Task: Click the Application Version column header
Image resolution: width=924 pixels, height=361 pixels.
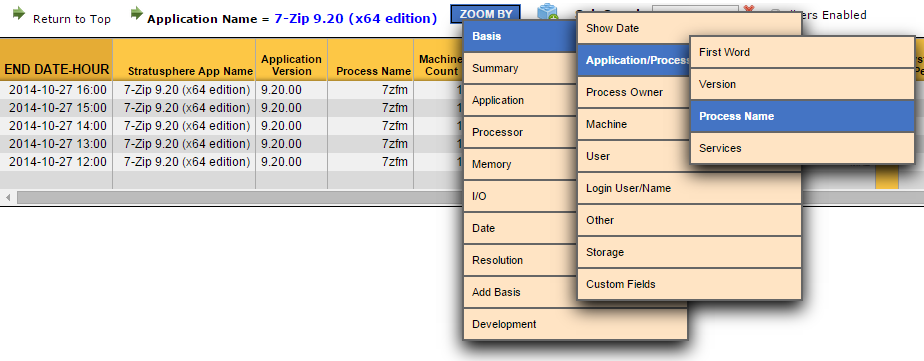Action: [291, 59]
